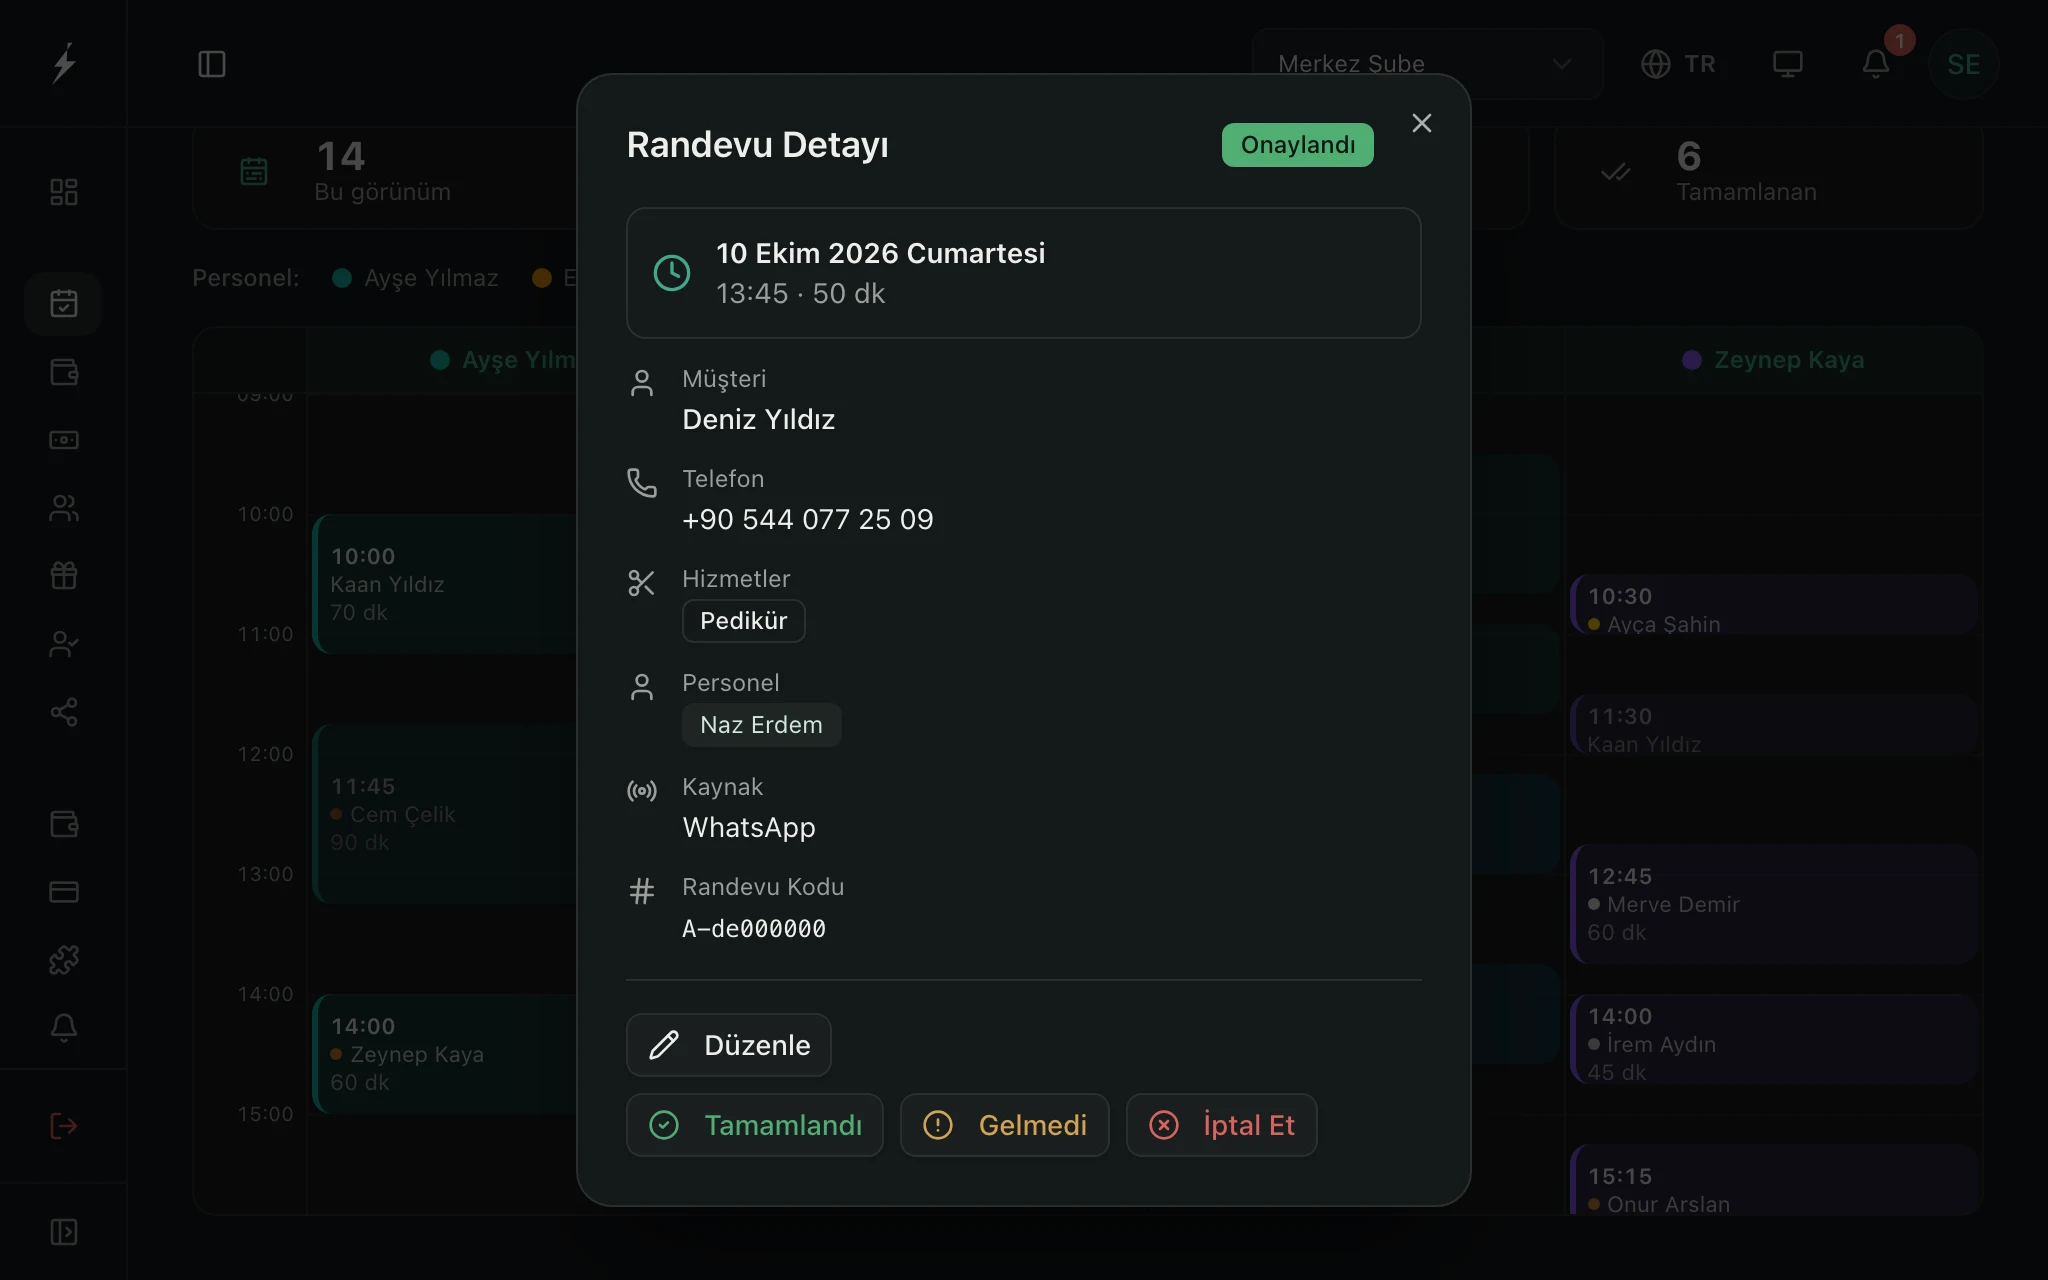Image resolution: width=2048 pixels, height=1280 pixels.
Task: Click the monitor display icon
Action: point(1787,64)
